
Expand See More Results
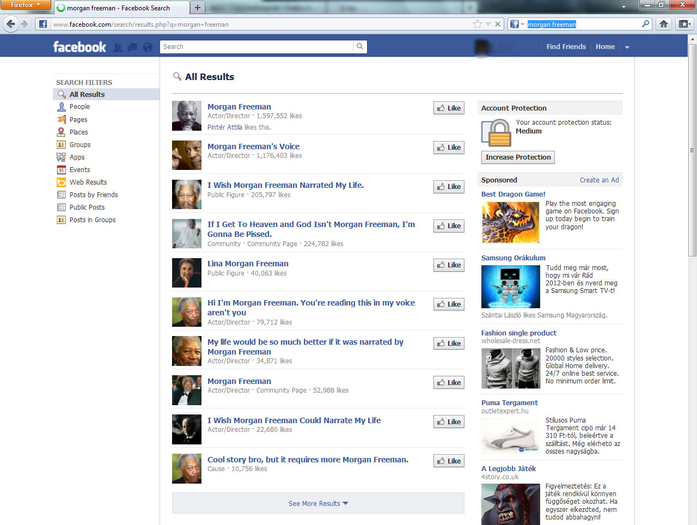[x=318, y=503]
